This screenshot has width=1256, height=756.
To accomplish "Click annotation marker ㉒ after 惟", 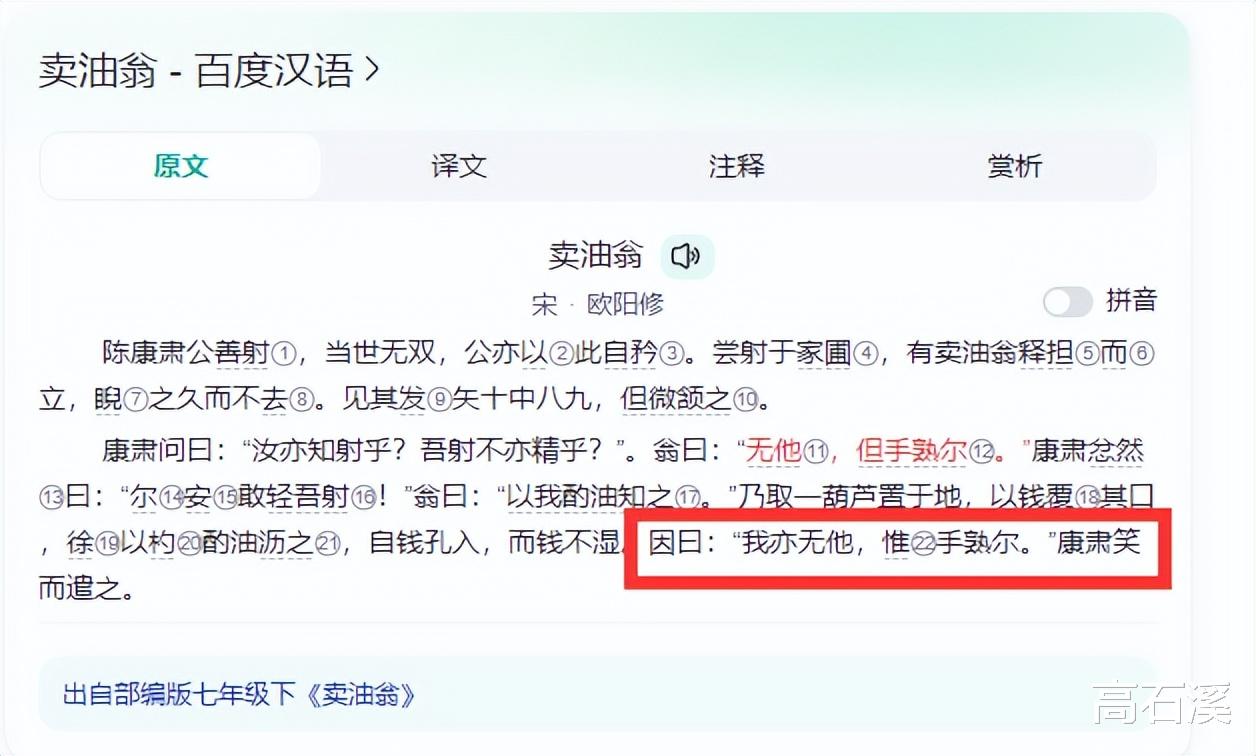I will pyautogui.click(x=923, y=545).
